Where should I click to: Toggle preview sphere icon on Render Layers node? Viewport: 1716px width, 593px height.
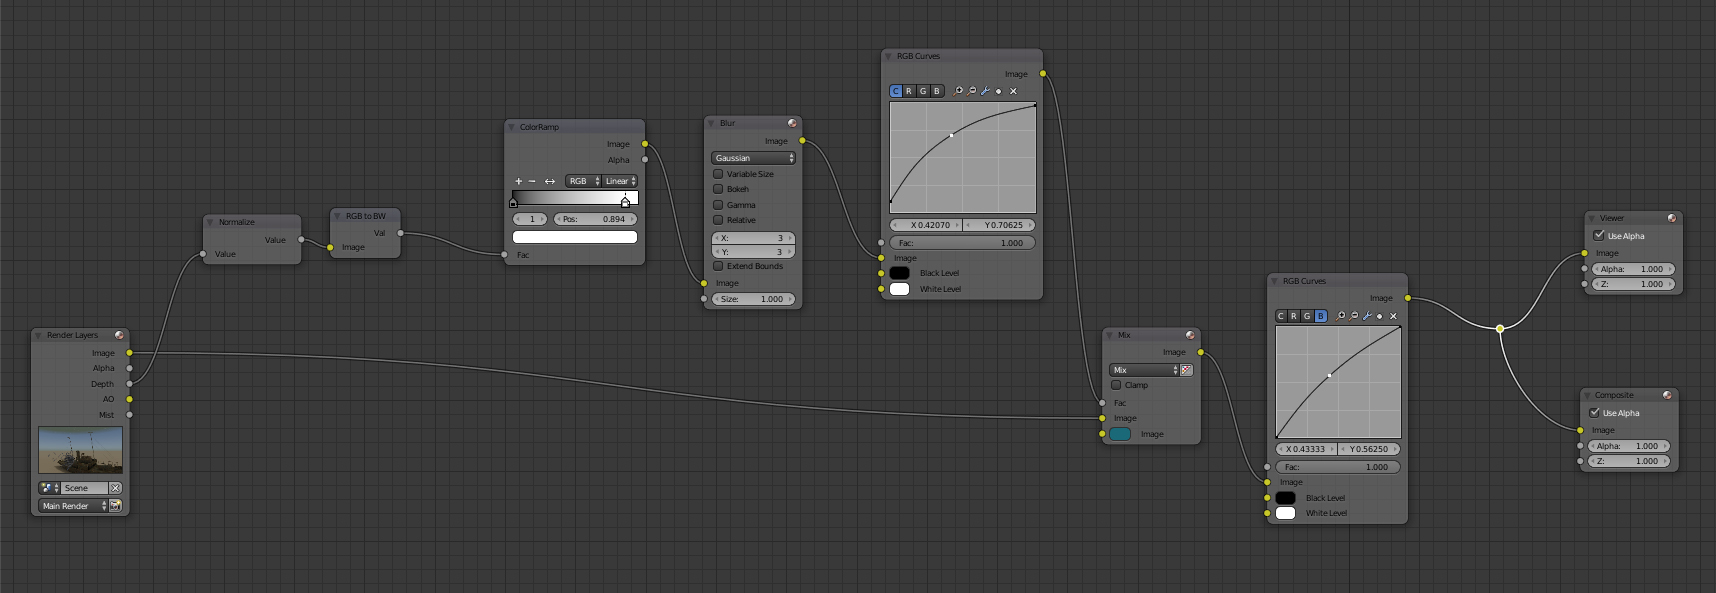click(119, 335)
